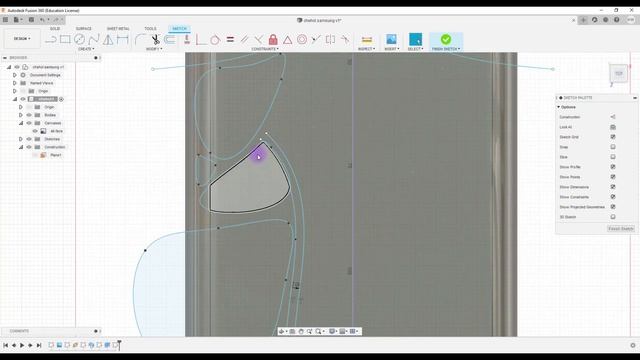Image resolution: width=640 pixels, height=360 pixels.
Task: Apply the Curvature constraint
Action: [345, 40]
